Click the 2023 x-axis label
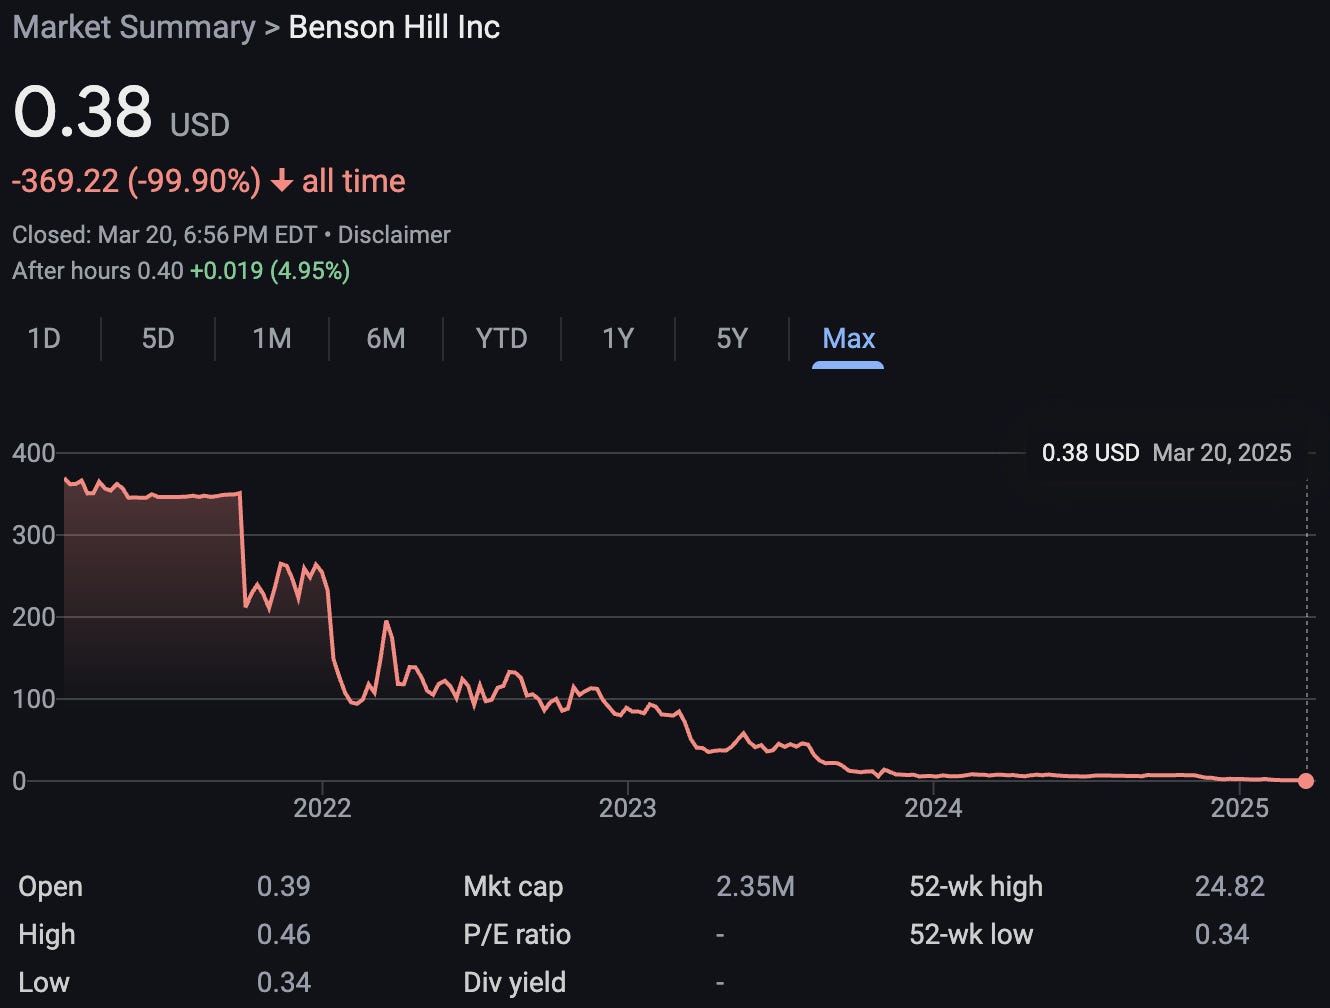This screenshot has height=1008, width=1330. click(627, 808)
